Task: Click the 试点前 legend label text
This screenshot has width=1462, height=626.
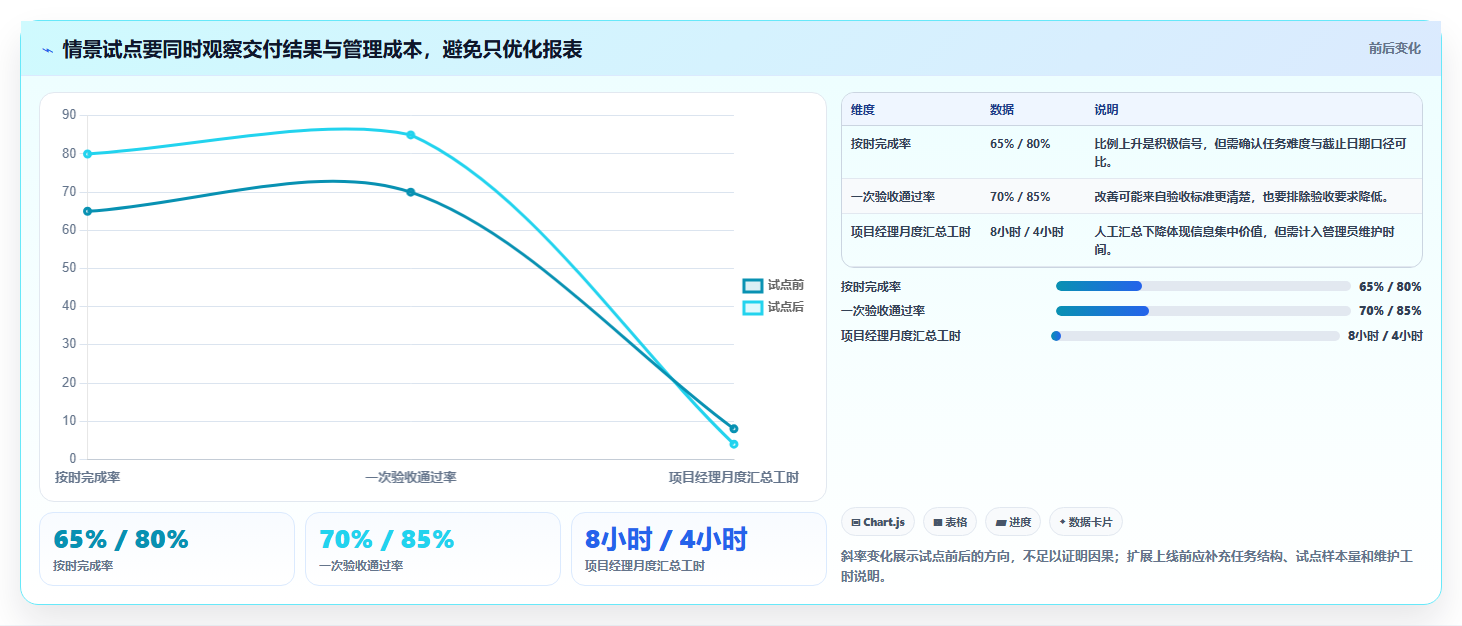Action: tap(786, 286)
